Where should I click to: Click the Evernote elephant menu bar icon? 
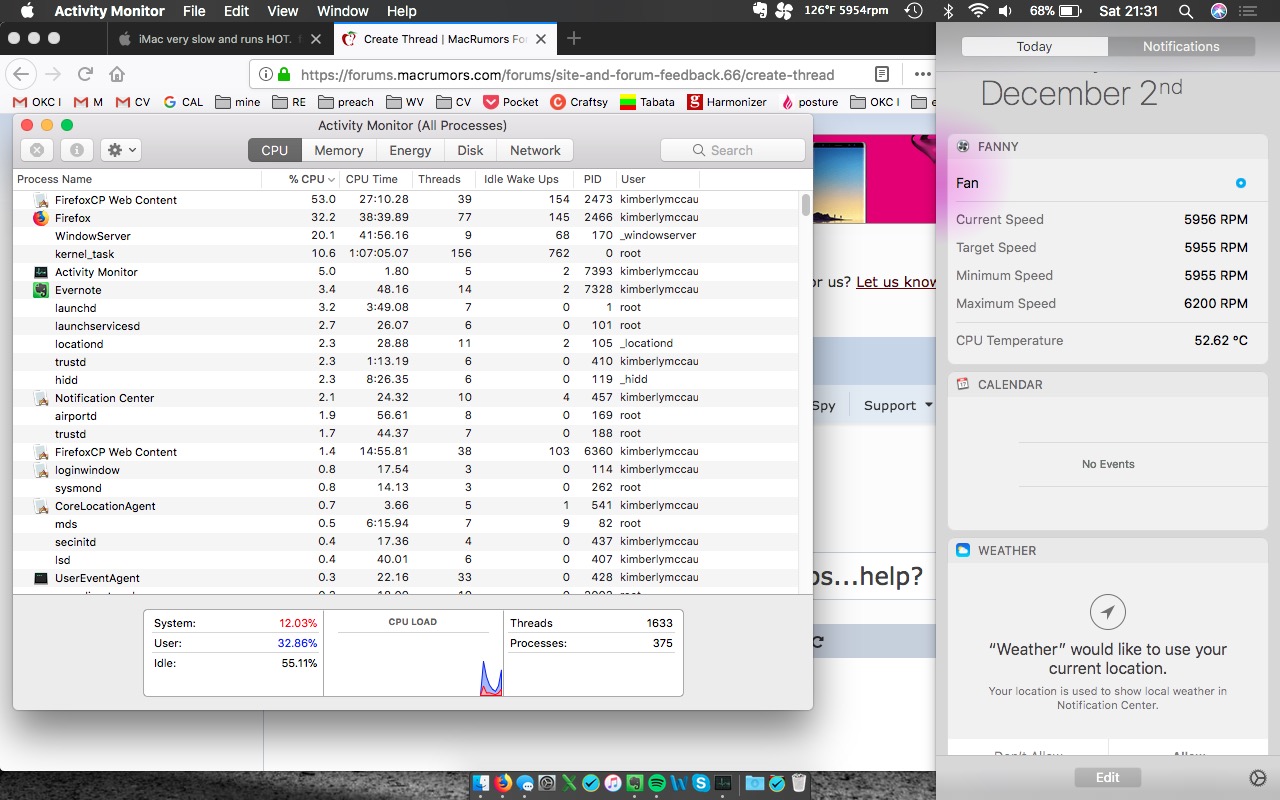click(761, 11)
